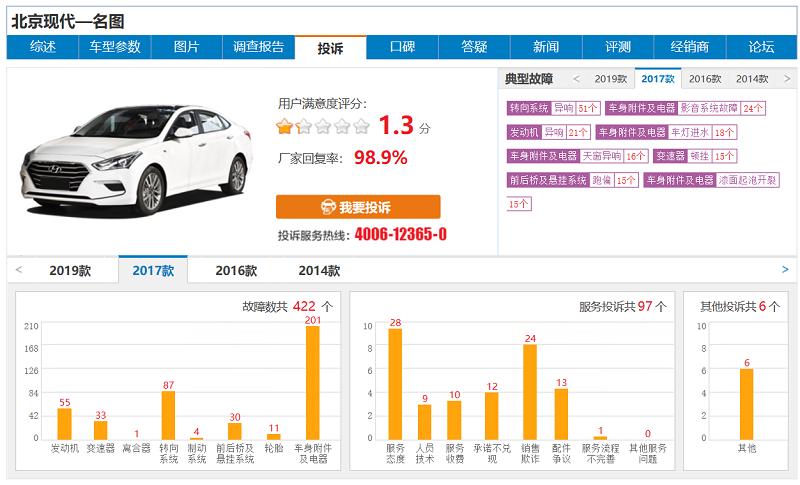Select the lower 2016款 chart tab
Viewport: 800px width, 485px height.
(x=236, y=270)
